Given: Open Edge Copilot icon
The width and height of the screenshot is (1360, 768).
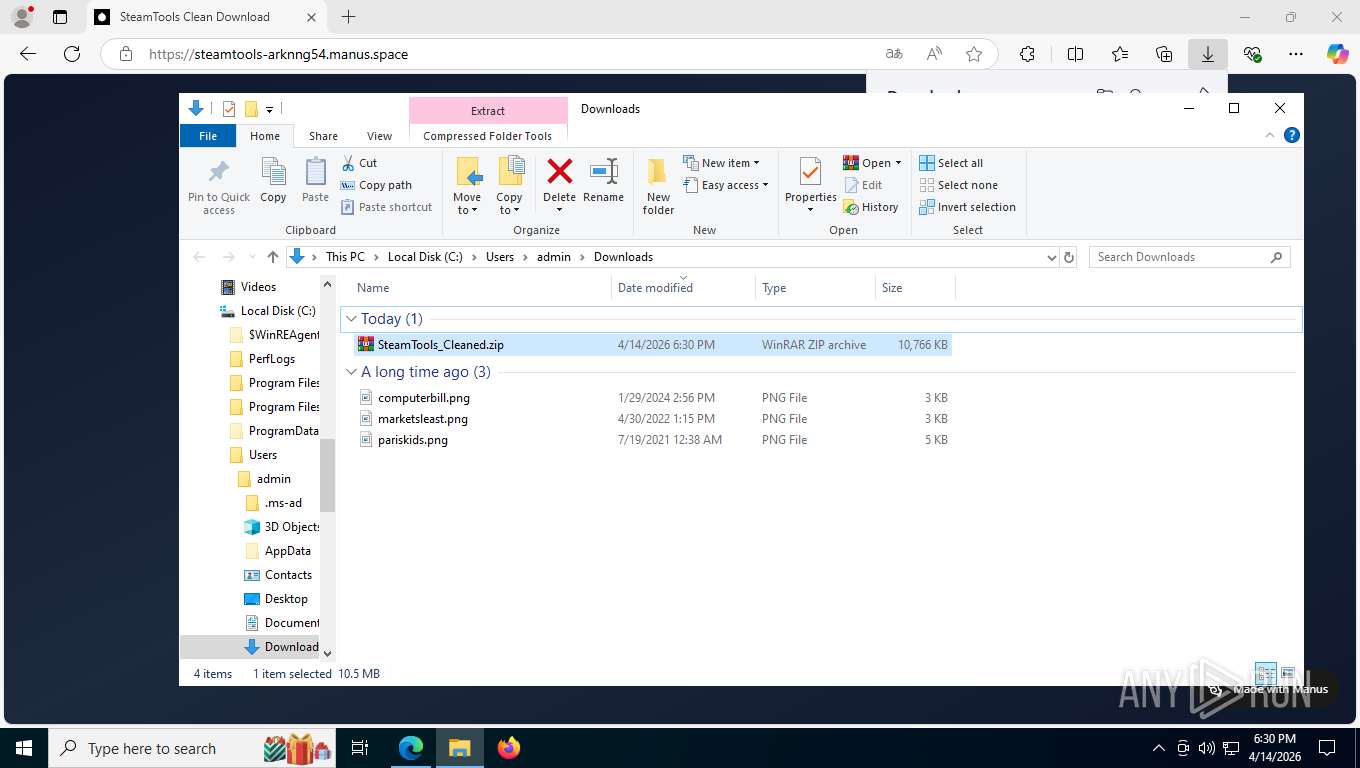Looking at the screenshot, I should point(1337,54).
